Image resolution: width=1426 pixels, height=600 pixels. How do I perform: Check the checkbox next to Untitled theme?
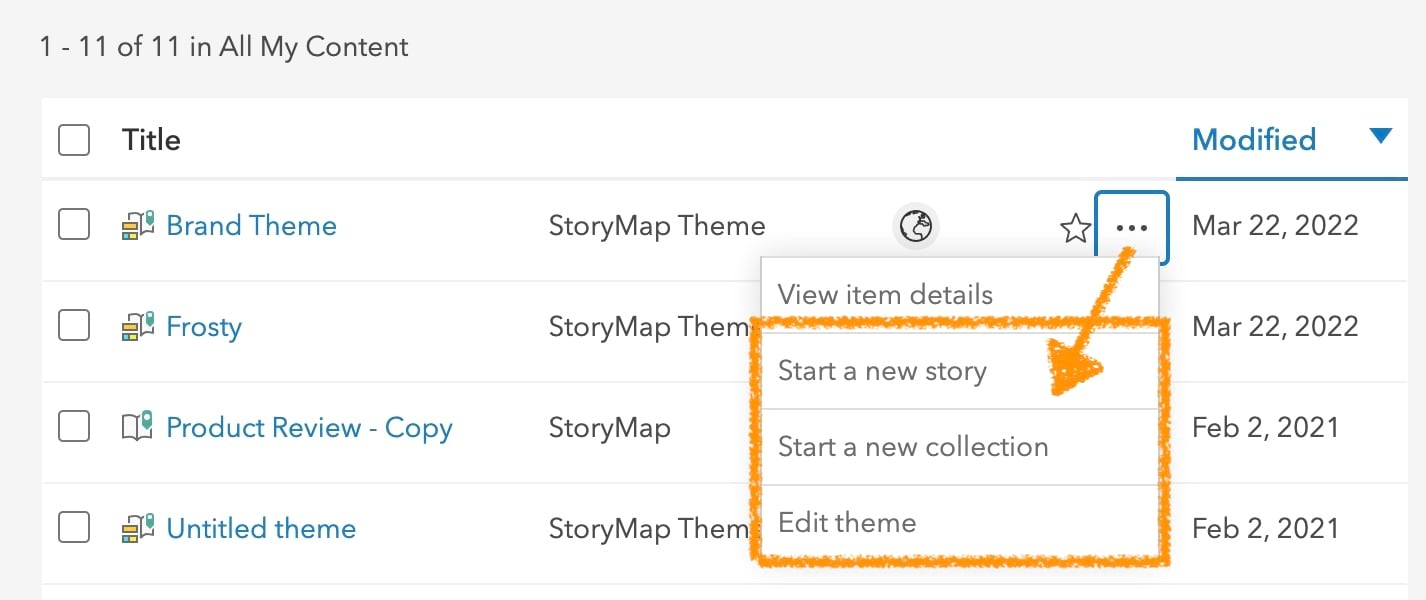pos(74,529)
